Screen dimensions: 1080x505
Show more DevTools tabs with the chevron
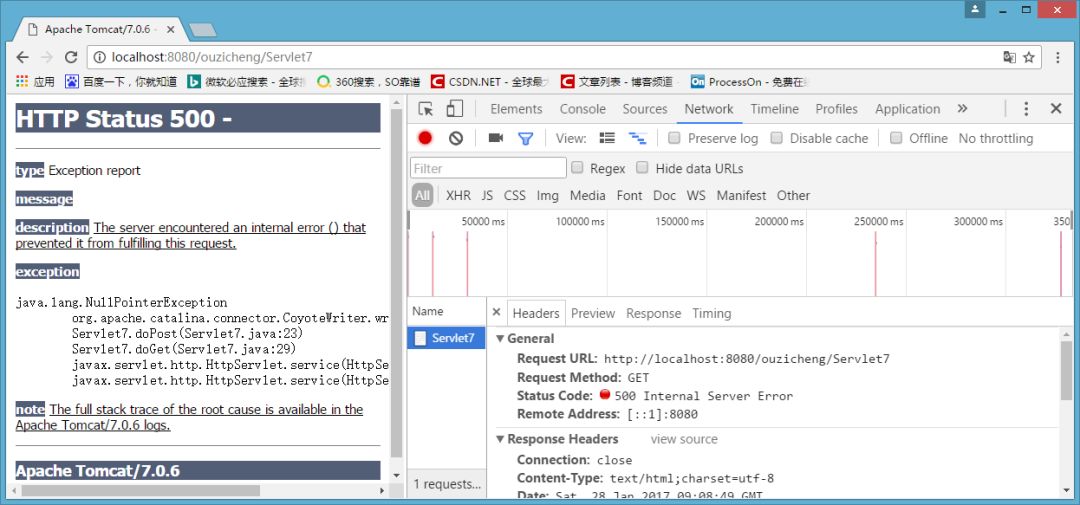point(962,109)
